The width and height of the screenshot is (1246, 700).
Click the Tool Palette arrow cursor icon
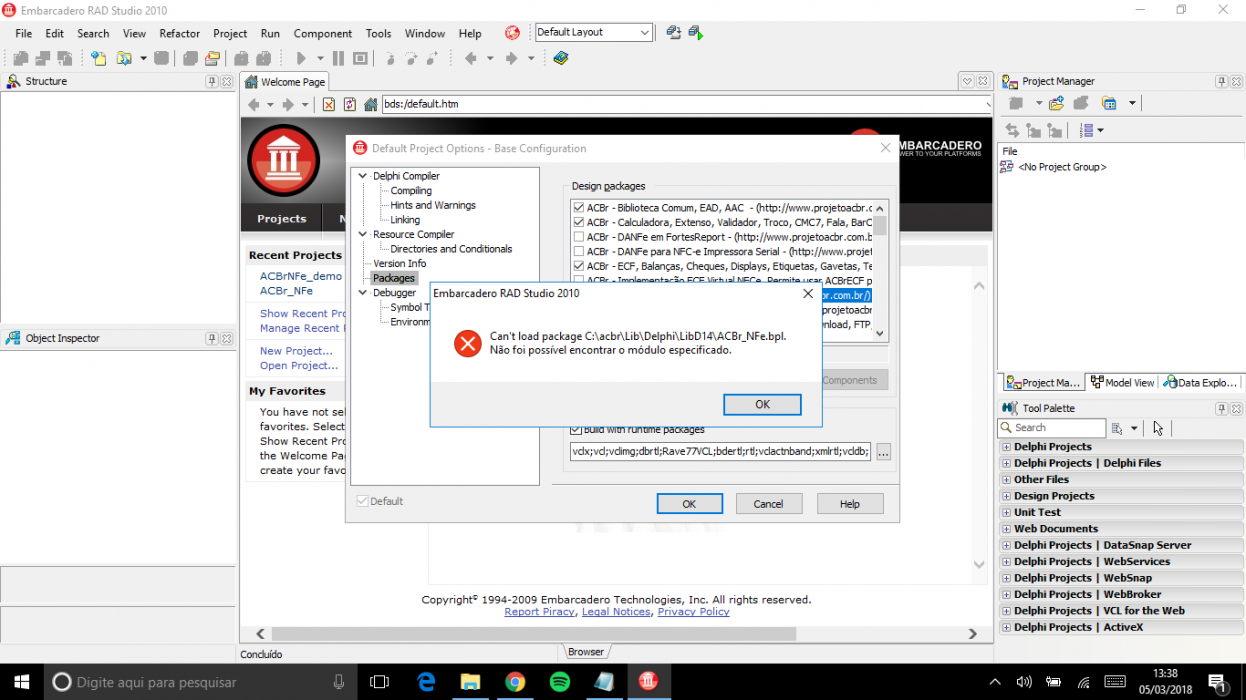pos(1158,428)
